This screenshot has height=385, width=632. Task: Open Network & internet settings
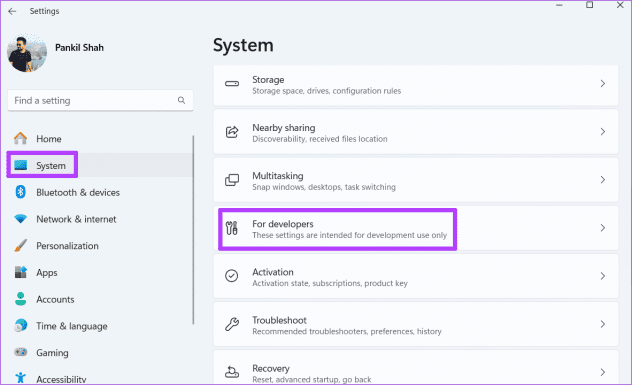[76, 219]
